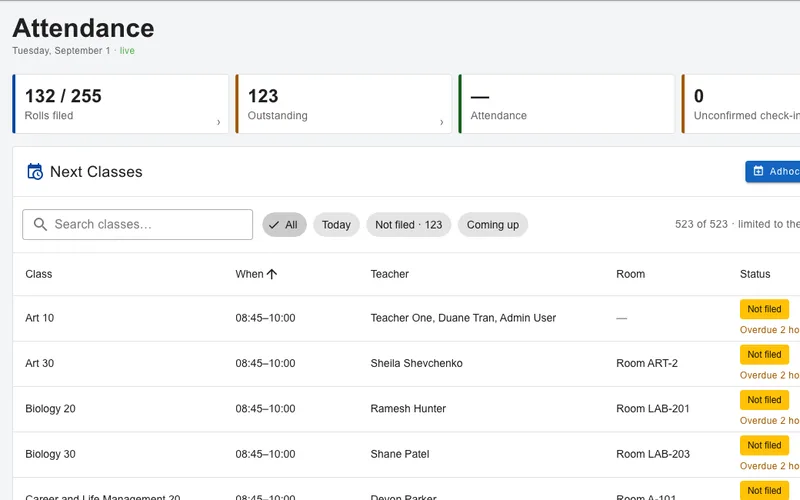Viewport: 800px width, 500px height.
Task: Sort by the Teacher column header
Action: [390, 274]
